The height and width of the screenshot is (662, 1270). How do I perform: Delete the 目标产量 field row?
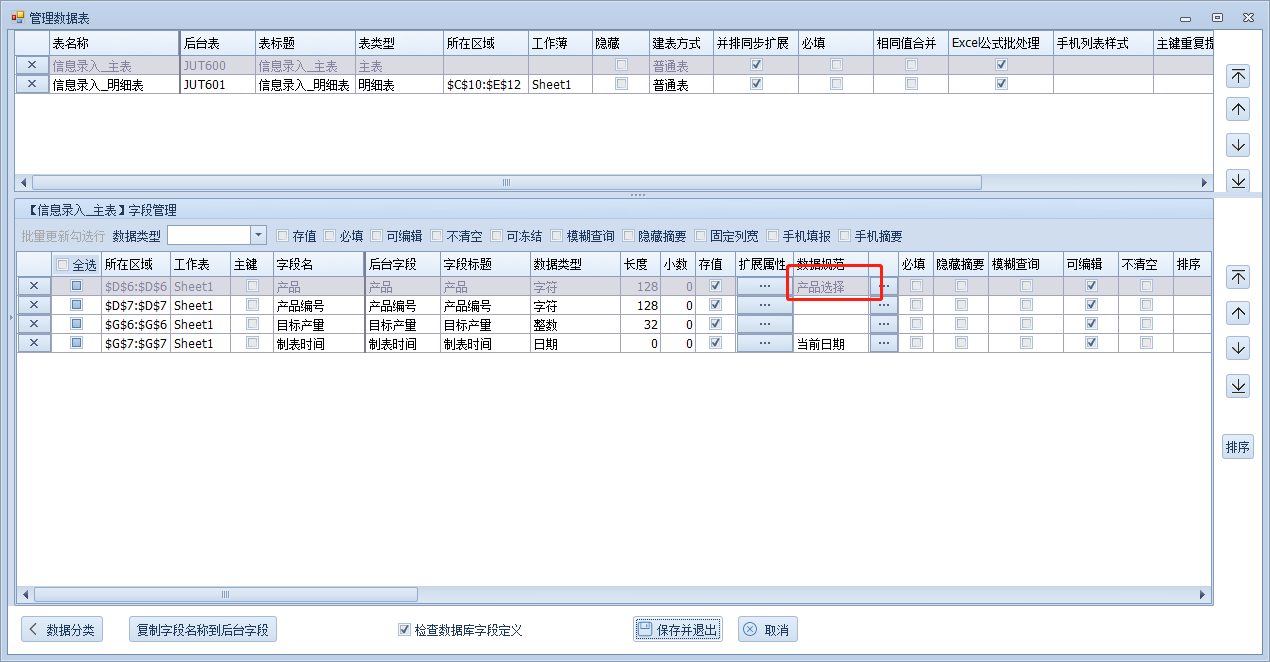[x=34, y=324]
